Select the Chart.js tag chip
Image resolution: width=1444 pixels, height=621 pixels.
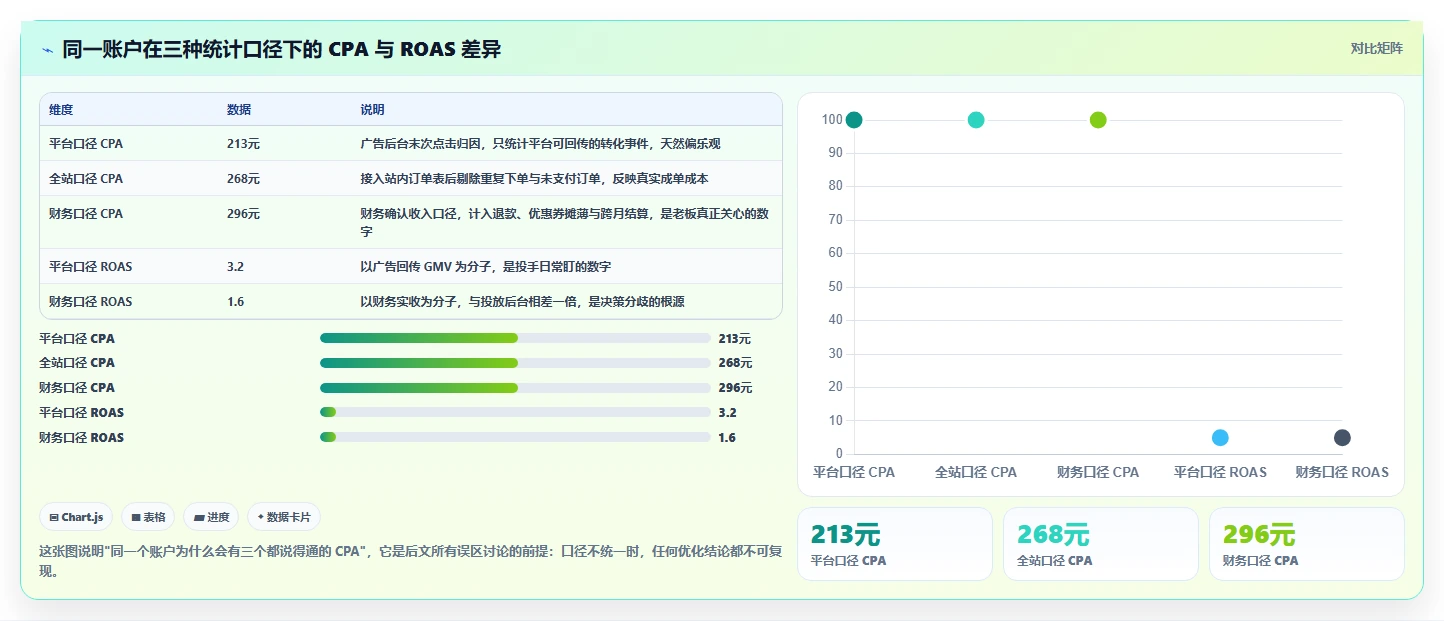coord(76,517)
